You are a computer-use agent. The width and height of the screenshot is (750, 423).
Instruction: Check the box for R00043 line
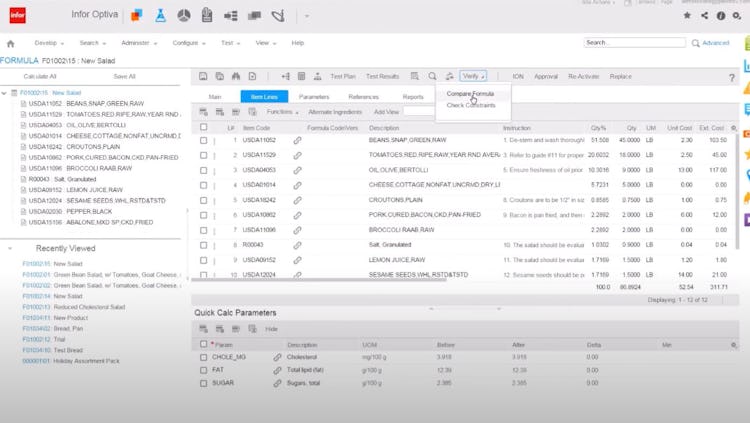coord(203,245)
